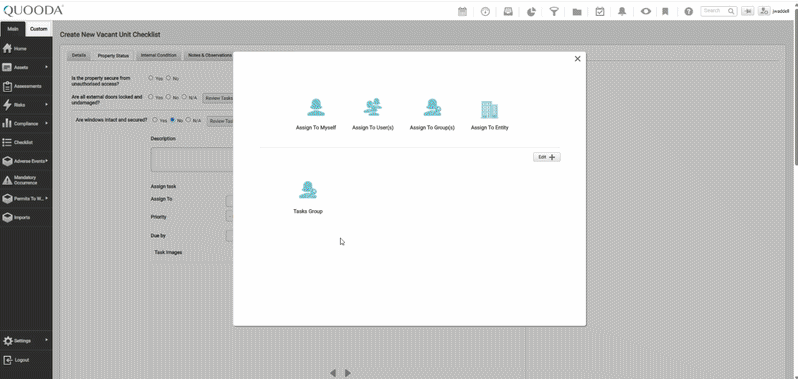This screenshot has width=798, height=379.
Task: Open the user profile icon near jwaddell
Action: pos(764,11)
